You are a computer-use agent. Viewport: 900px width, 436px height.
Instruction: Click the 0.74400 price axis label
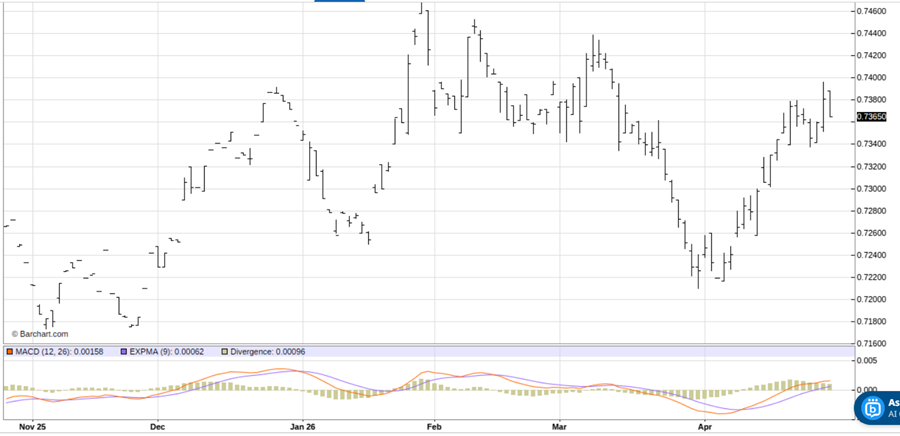(871, 33)
